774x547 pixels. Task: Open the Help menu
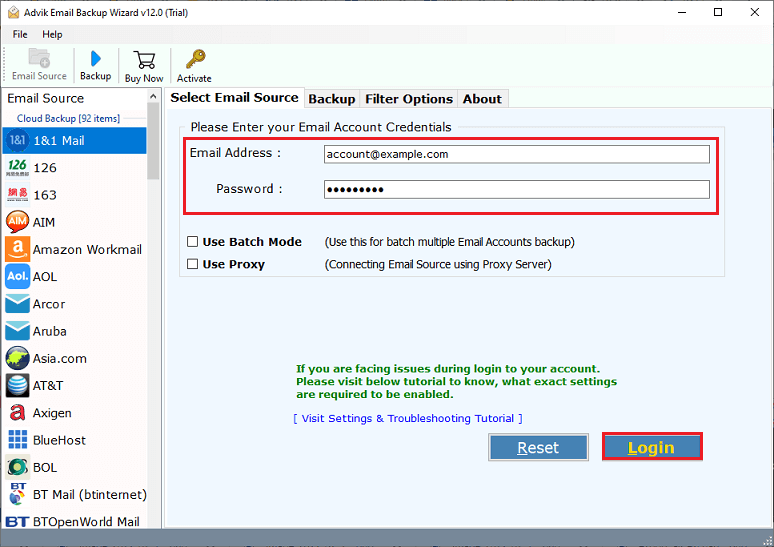pyautogui.click(x=52, y=35)
